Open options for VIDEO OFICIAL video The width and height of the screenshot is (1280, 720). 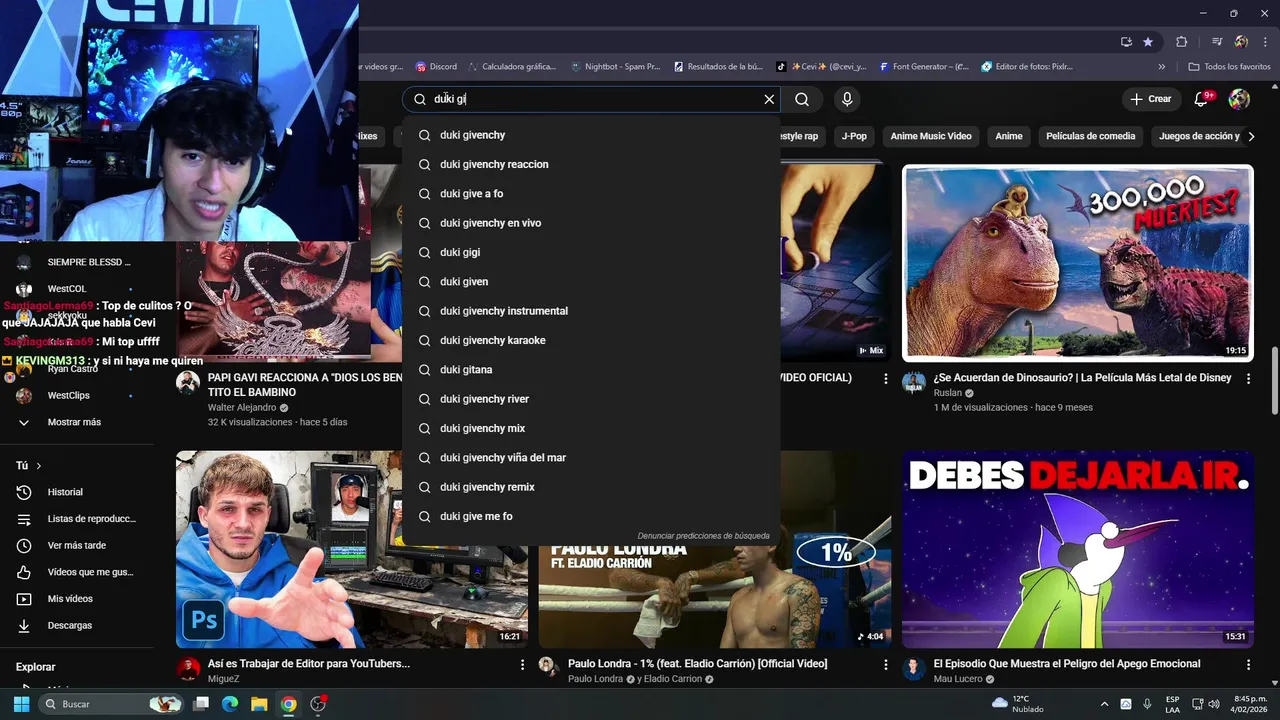coord(885,378)
